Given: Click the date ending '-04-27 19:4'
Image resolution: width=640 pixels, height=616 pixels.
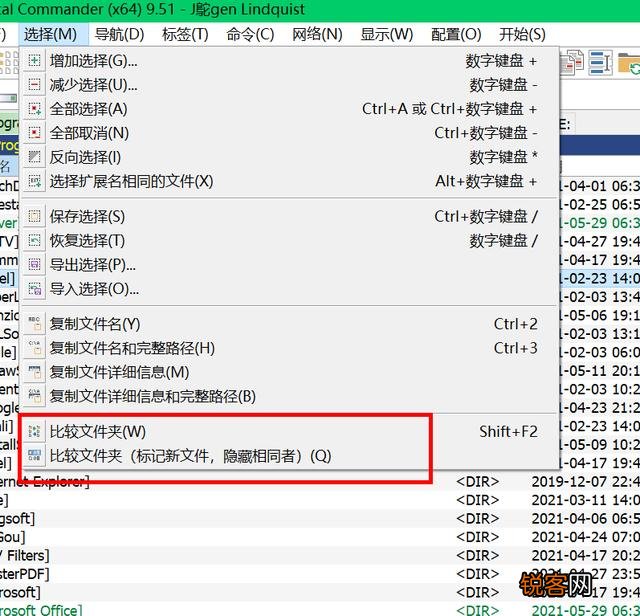Looking at the screenshot, I should [x=600, y=241].
